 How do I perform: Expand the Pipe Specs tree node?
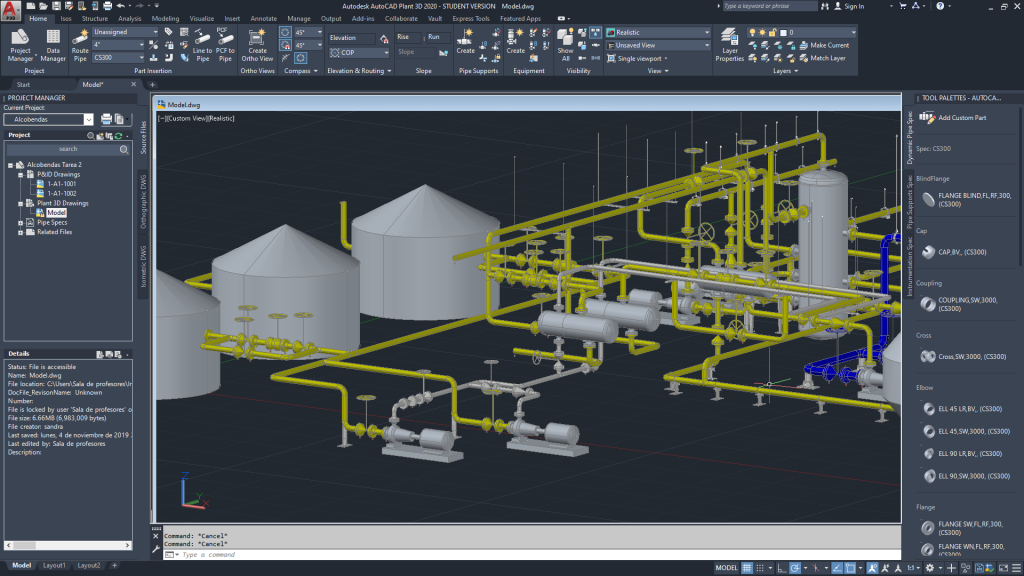20,223
